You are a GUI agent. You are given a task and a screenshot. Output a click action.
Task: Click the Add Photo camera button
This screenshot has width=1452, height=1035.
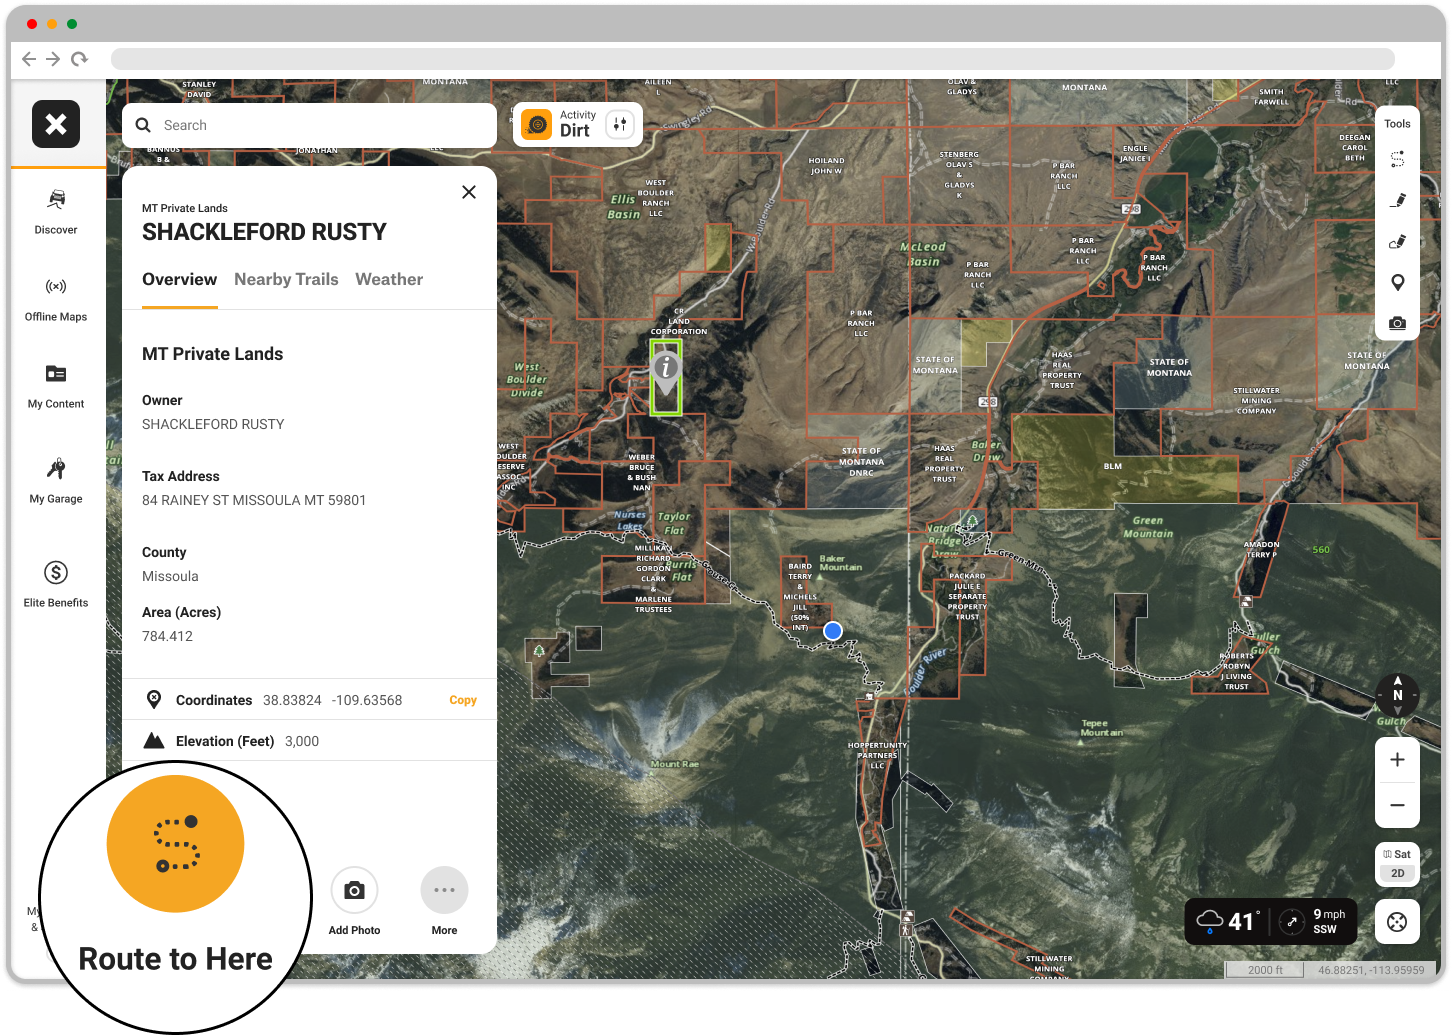(x=354, y=890)
